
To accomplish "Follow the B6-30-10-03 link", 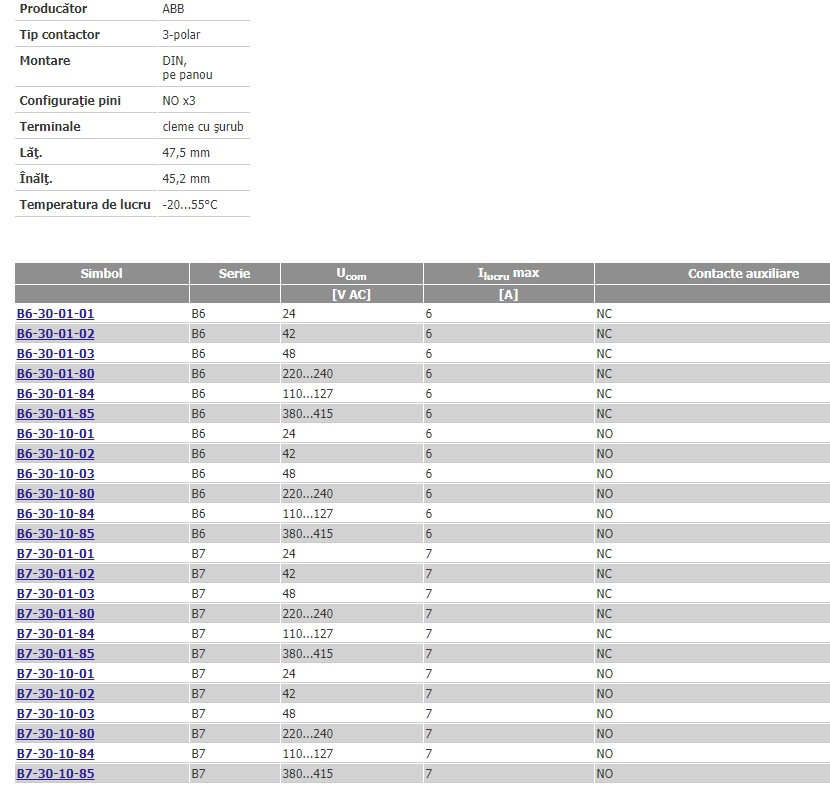I will click(56, 474).
